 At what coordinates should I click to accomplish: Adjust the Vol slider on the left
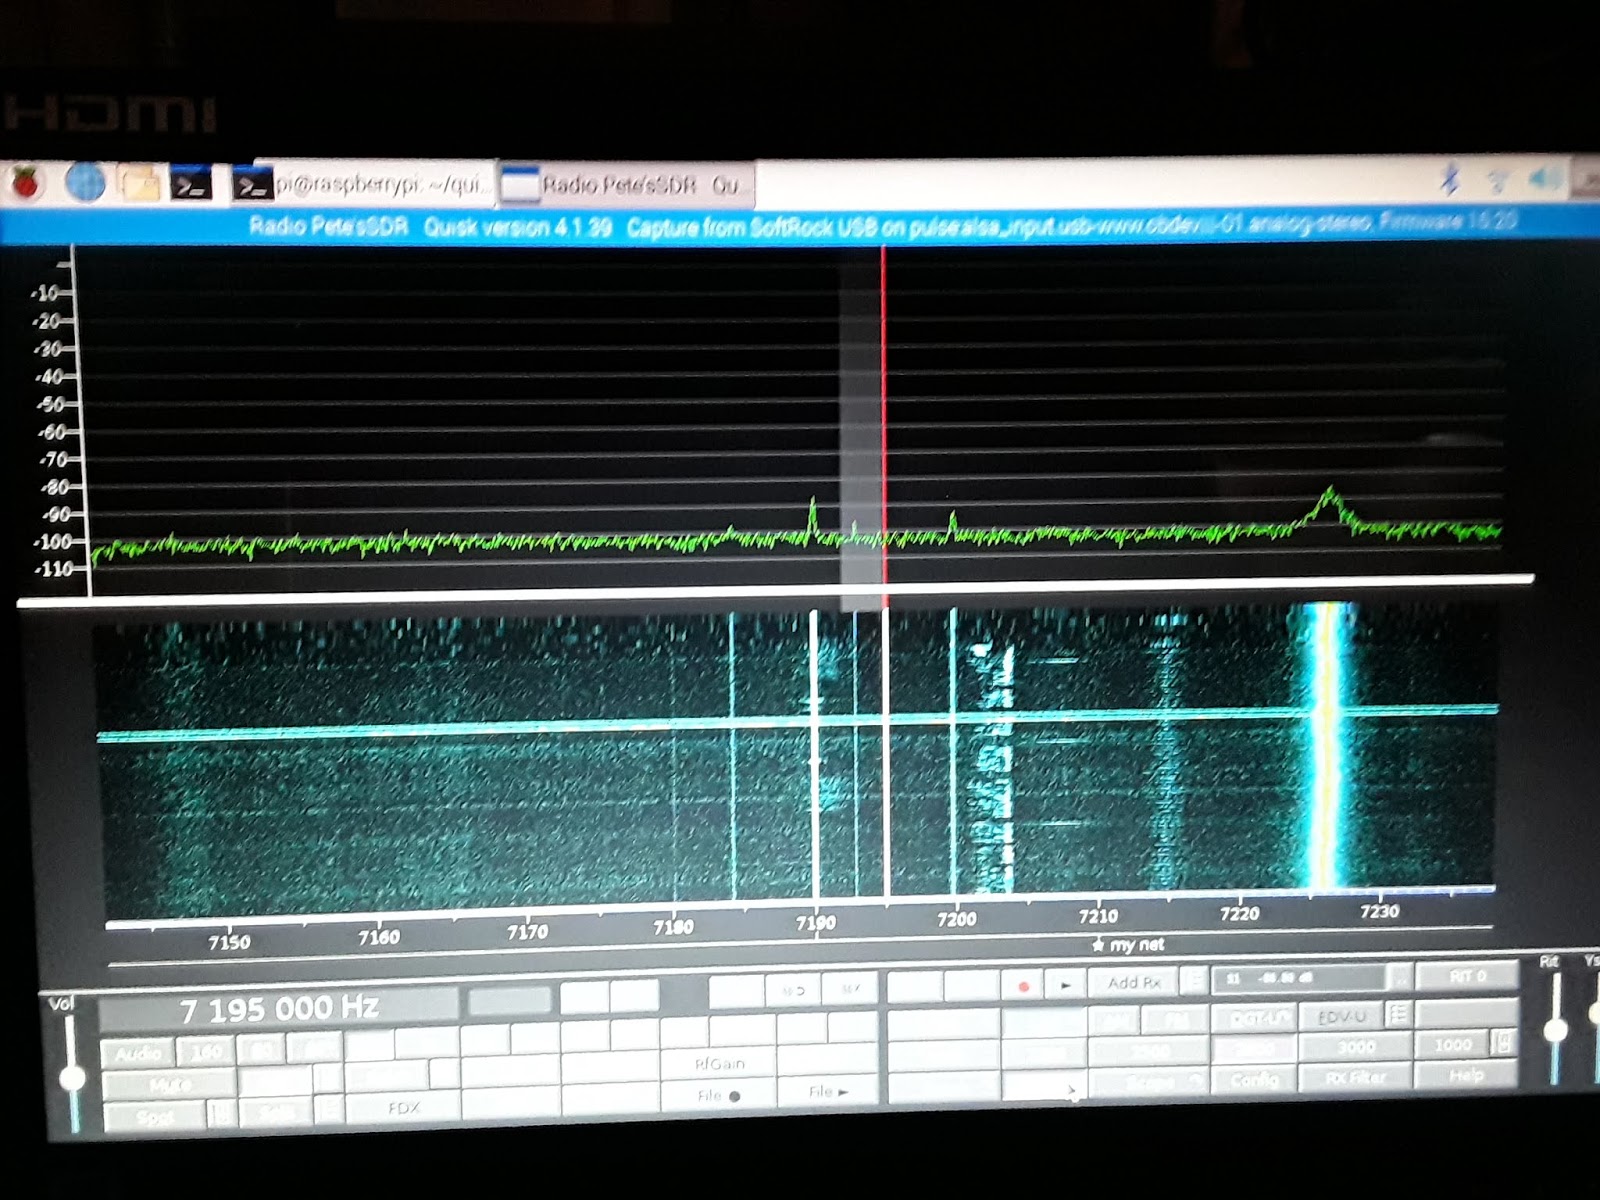click(x=74, y=1078)
